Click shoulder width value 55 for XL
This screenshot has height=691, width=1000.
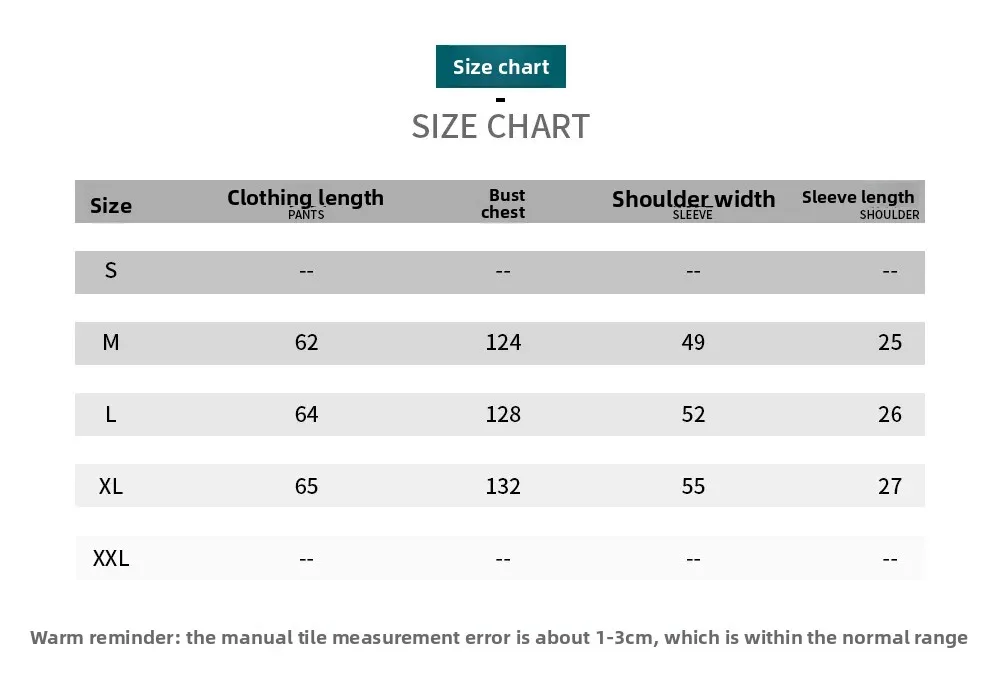693,486
